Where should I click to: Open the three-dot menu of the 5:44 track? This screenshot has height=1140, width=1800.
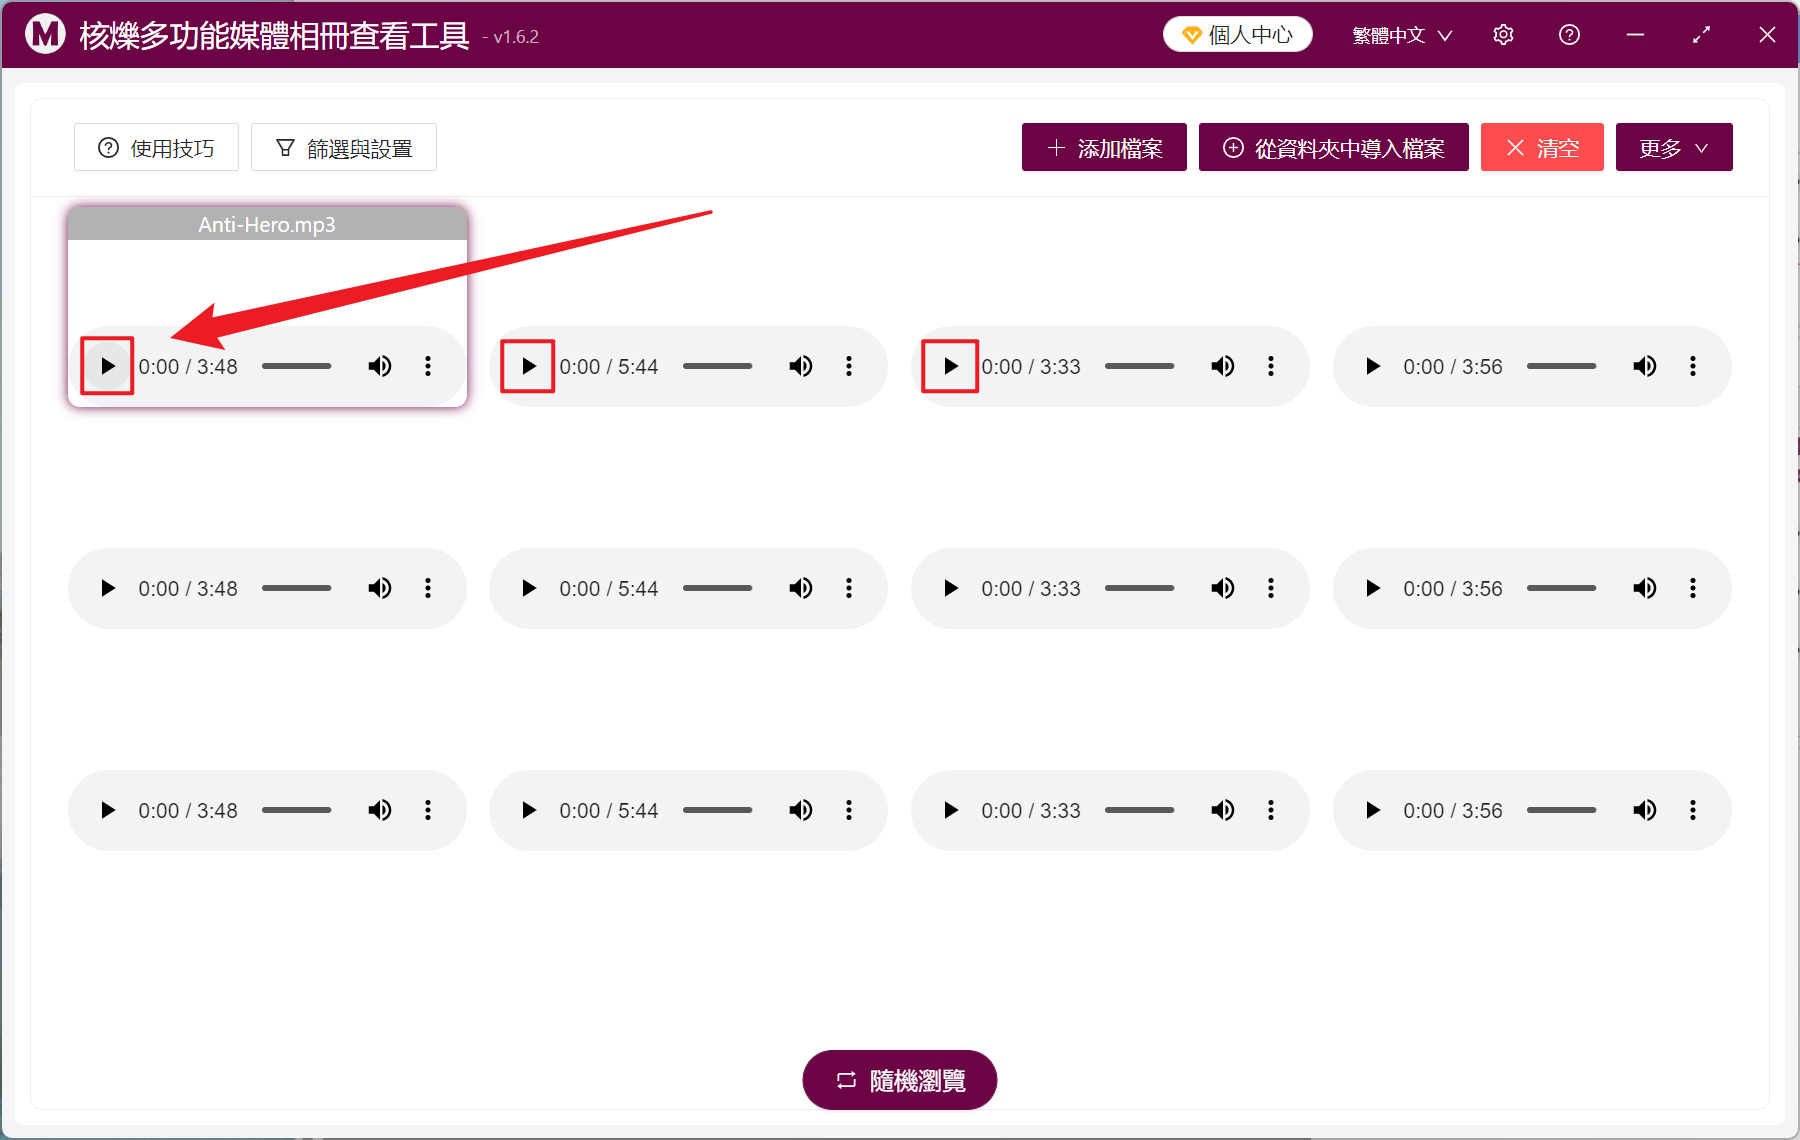(x=849, y=366)
